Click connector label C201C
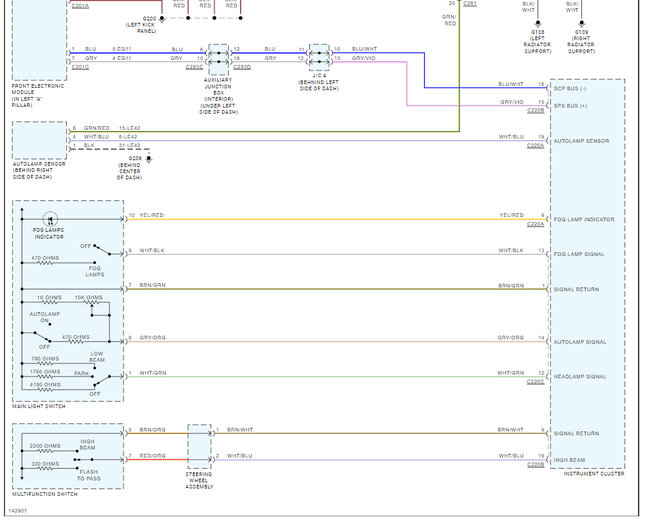650x520 pixels. pos(80,67)
